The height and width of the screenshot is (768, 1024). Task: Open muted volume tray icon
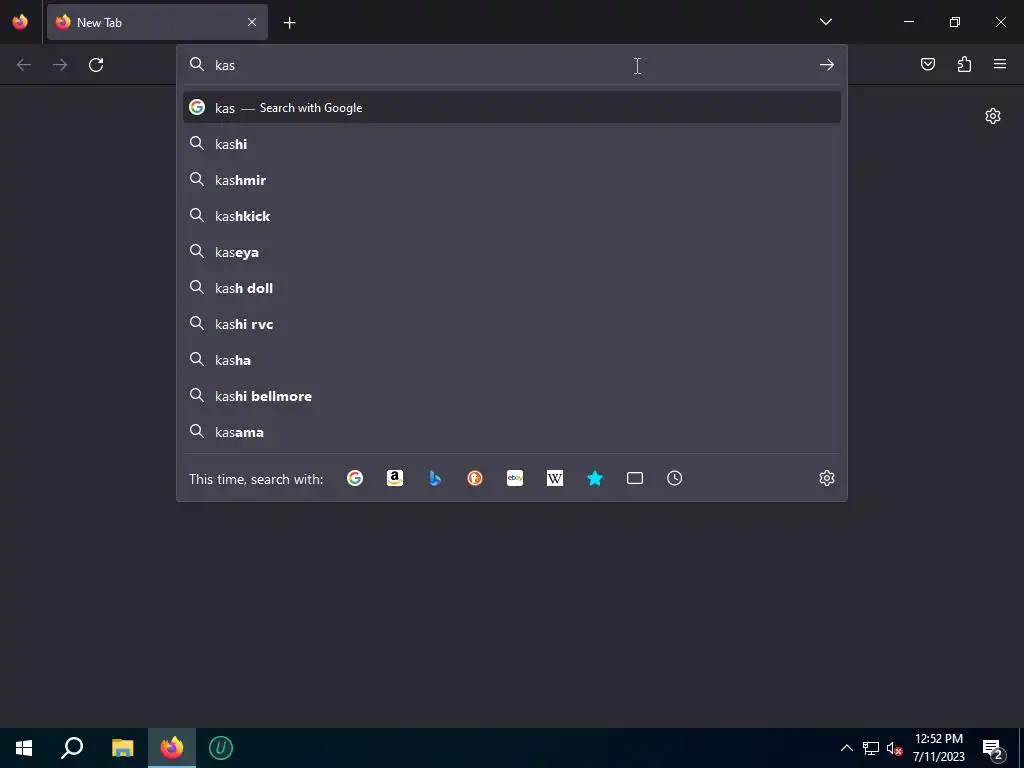[894, 748]
